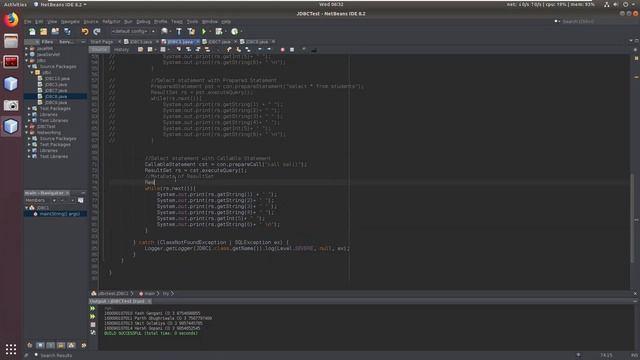This screenshot has width=640, height=360.
Task: Collapse the Networking project node
Action: click(x=27, y=133)
